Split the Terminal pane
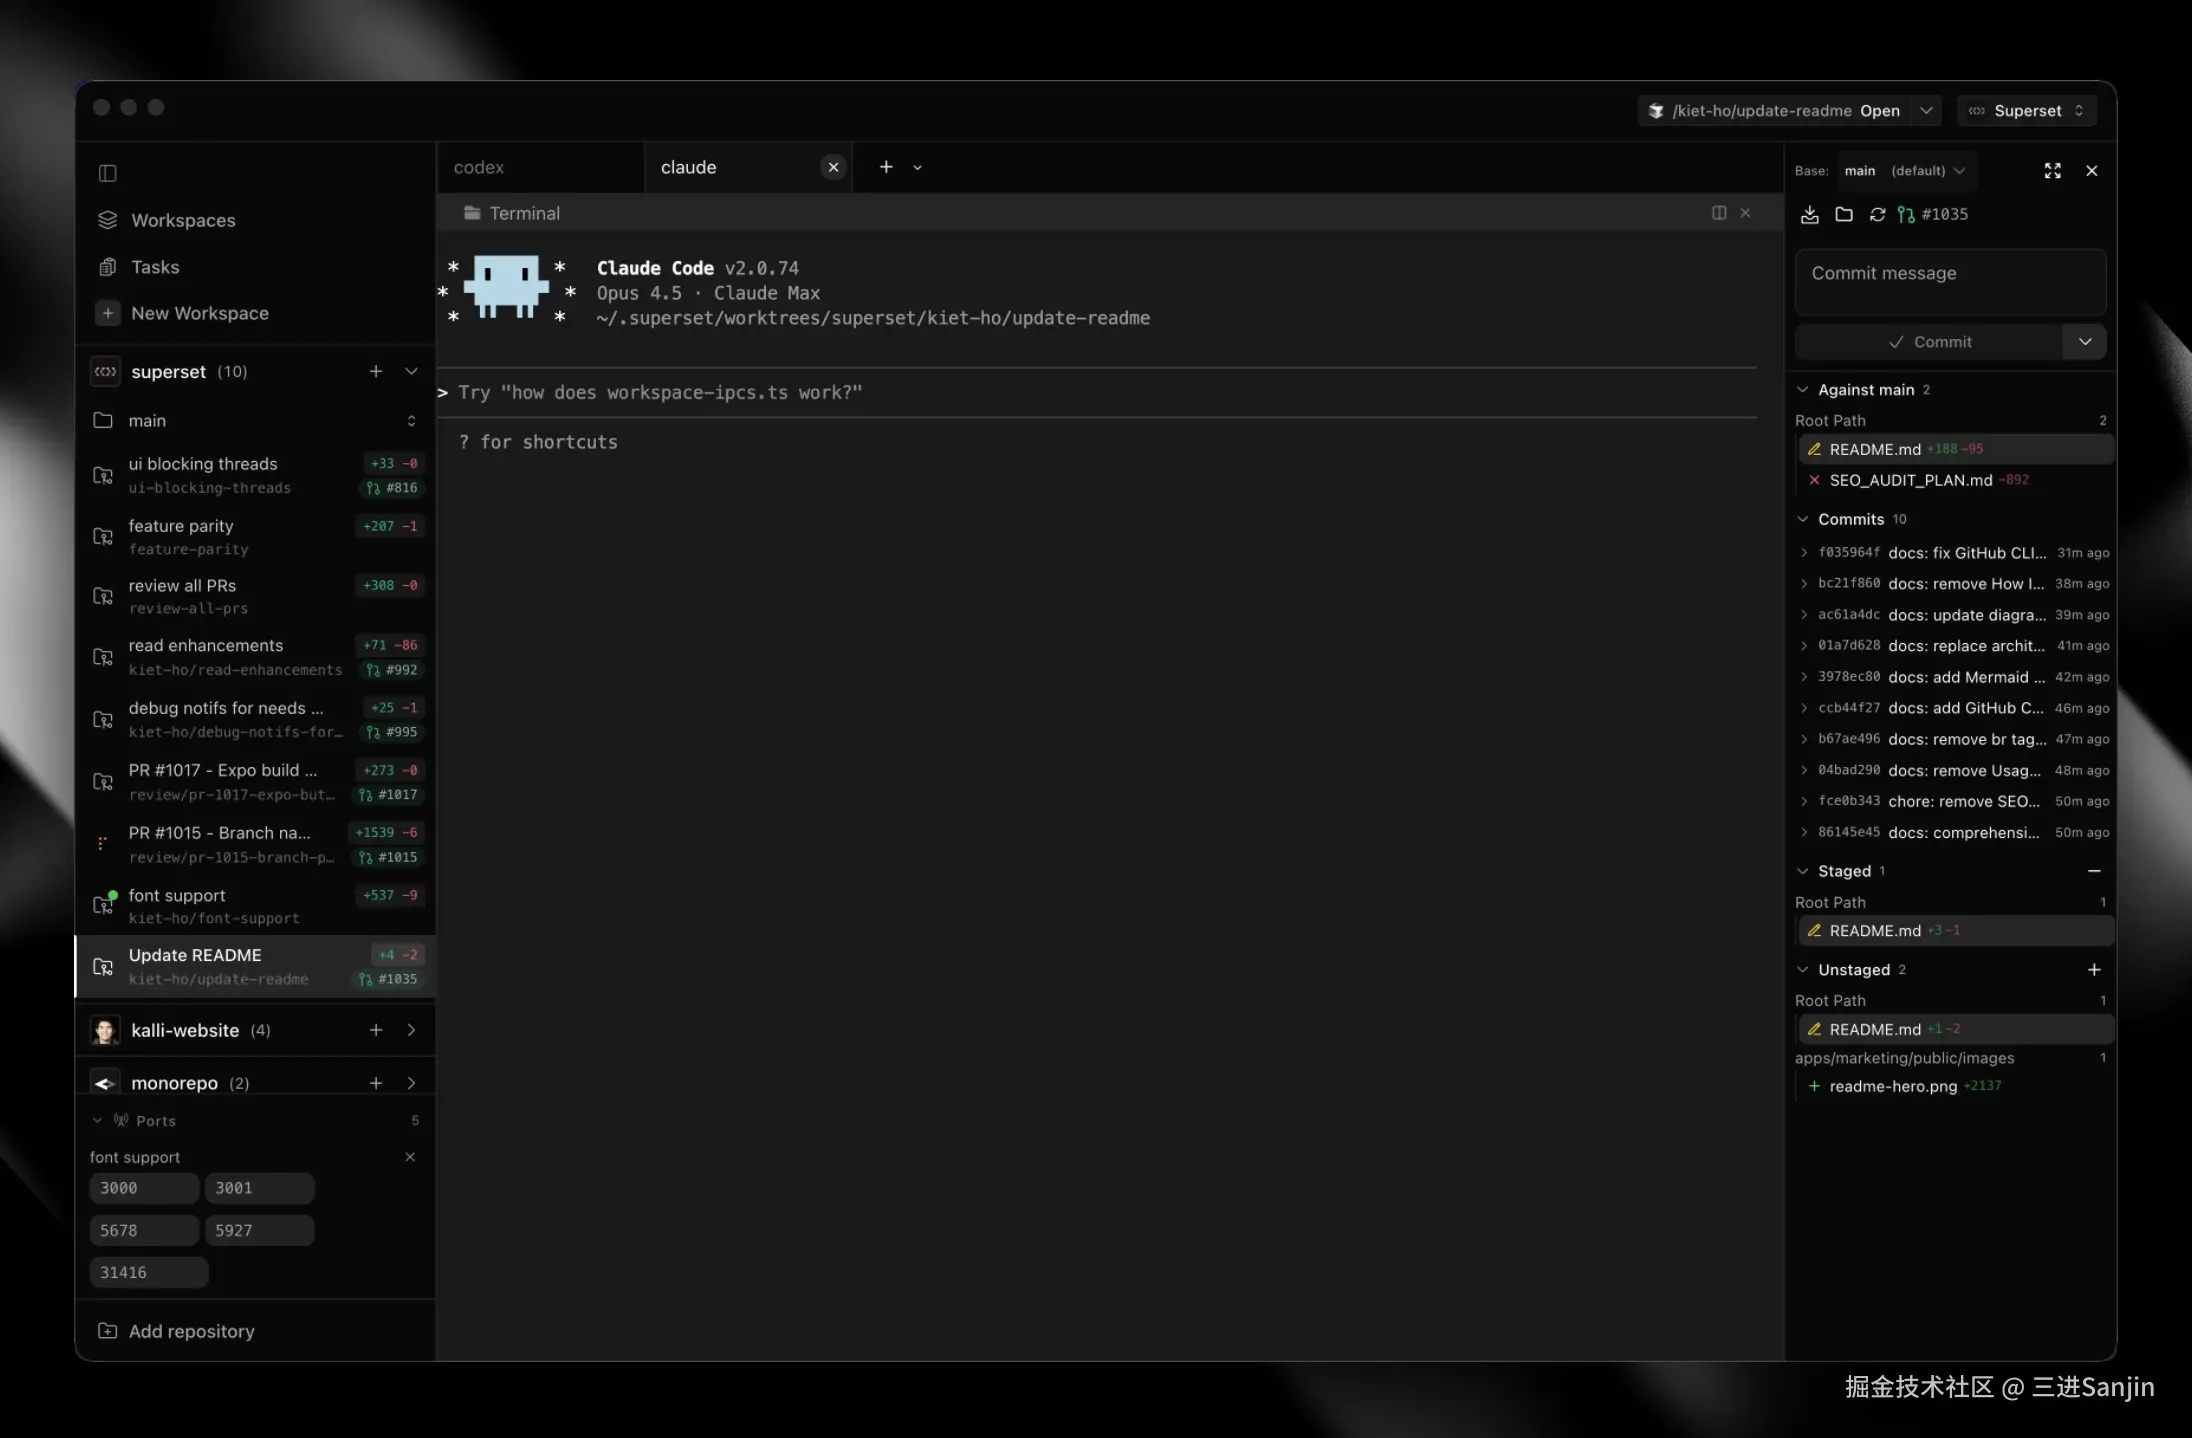This screenshot has width=2192, height=1438. coord(1718,213)
